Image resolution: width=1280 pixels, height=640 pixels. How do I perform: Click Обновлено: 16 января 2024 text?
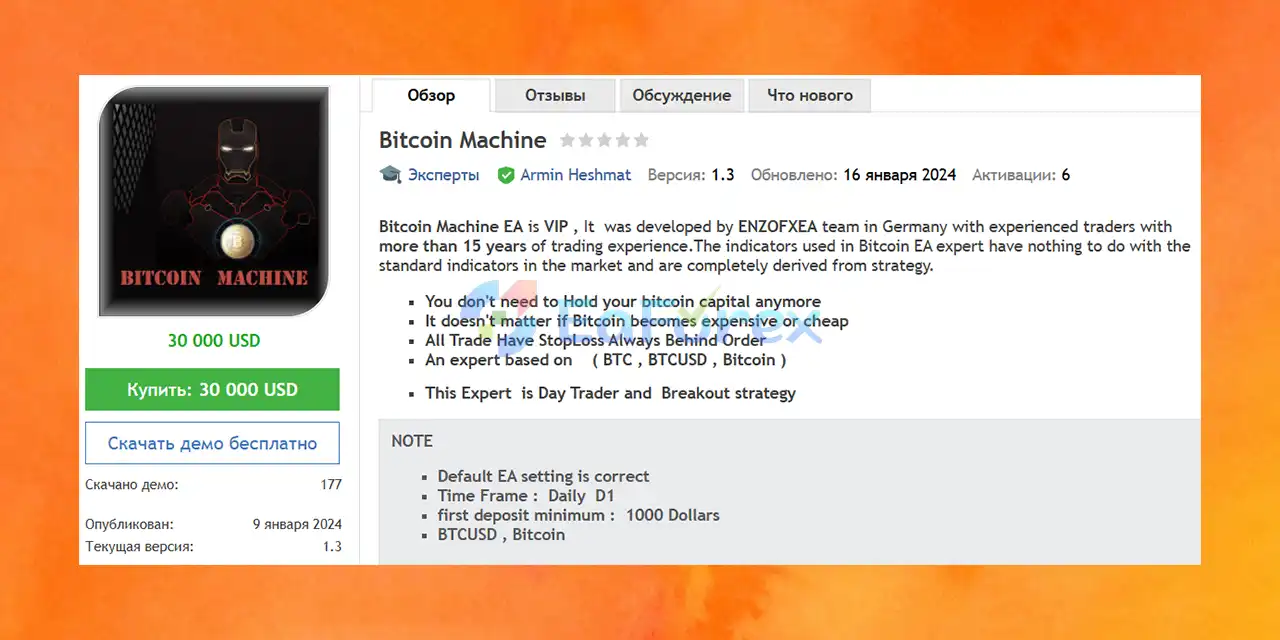pos(853,175)
